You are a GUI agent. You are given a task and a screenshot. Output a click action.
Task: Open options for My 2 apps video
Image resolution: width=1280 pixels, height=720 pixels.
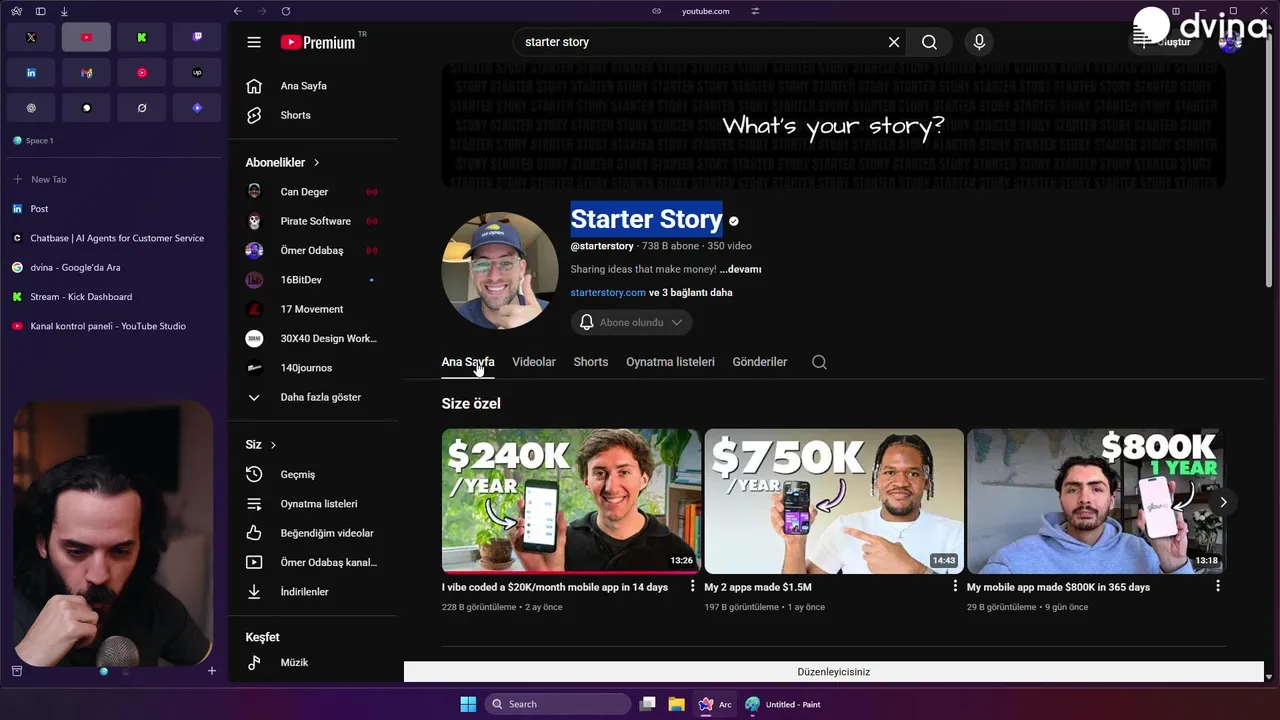point(955,586)
